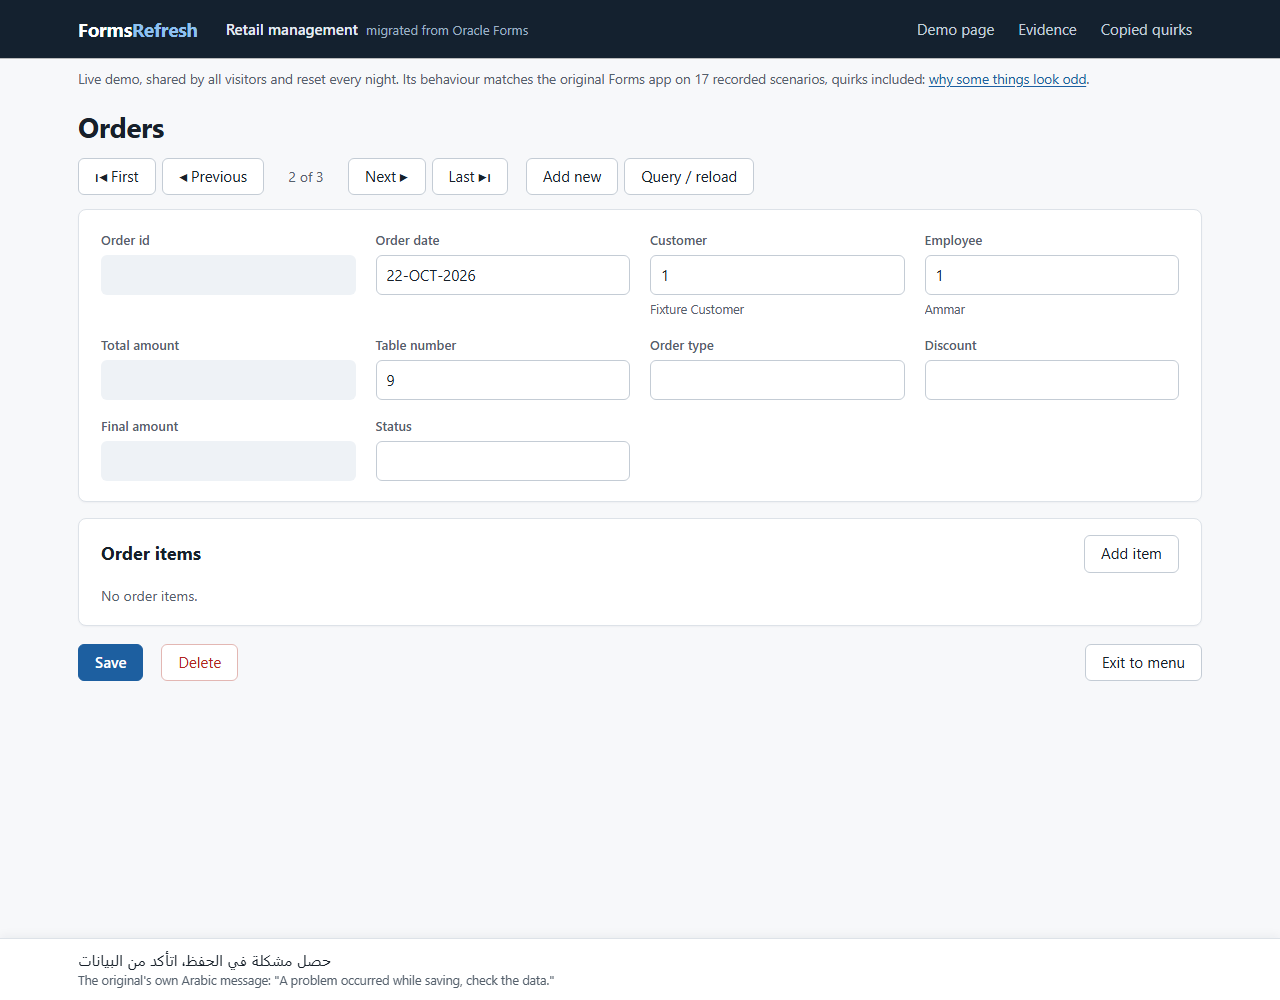Focus the Table number field
This screenshot has height=1000, width=1280.
tap(503, 380)
